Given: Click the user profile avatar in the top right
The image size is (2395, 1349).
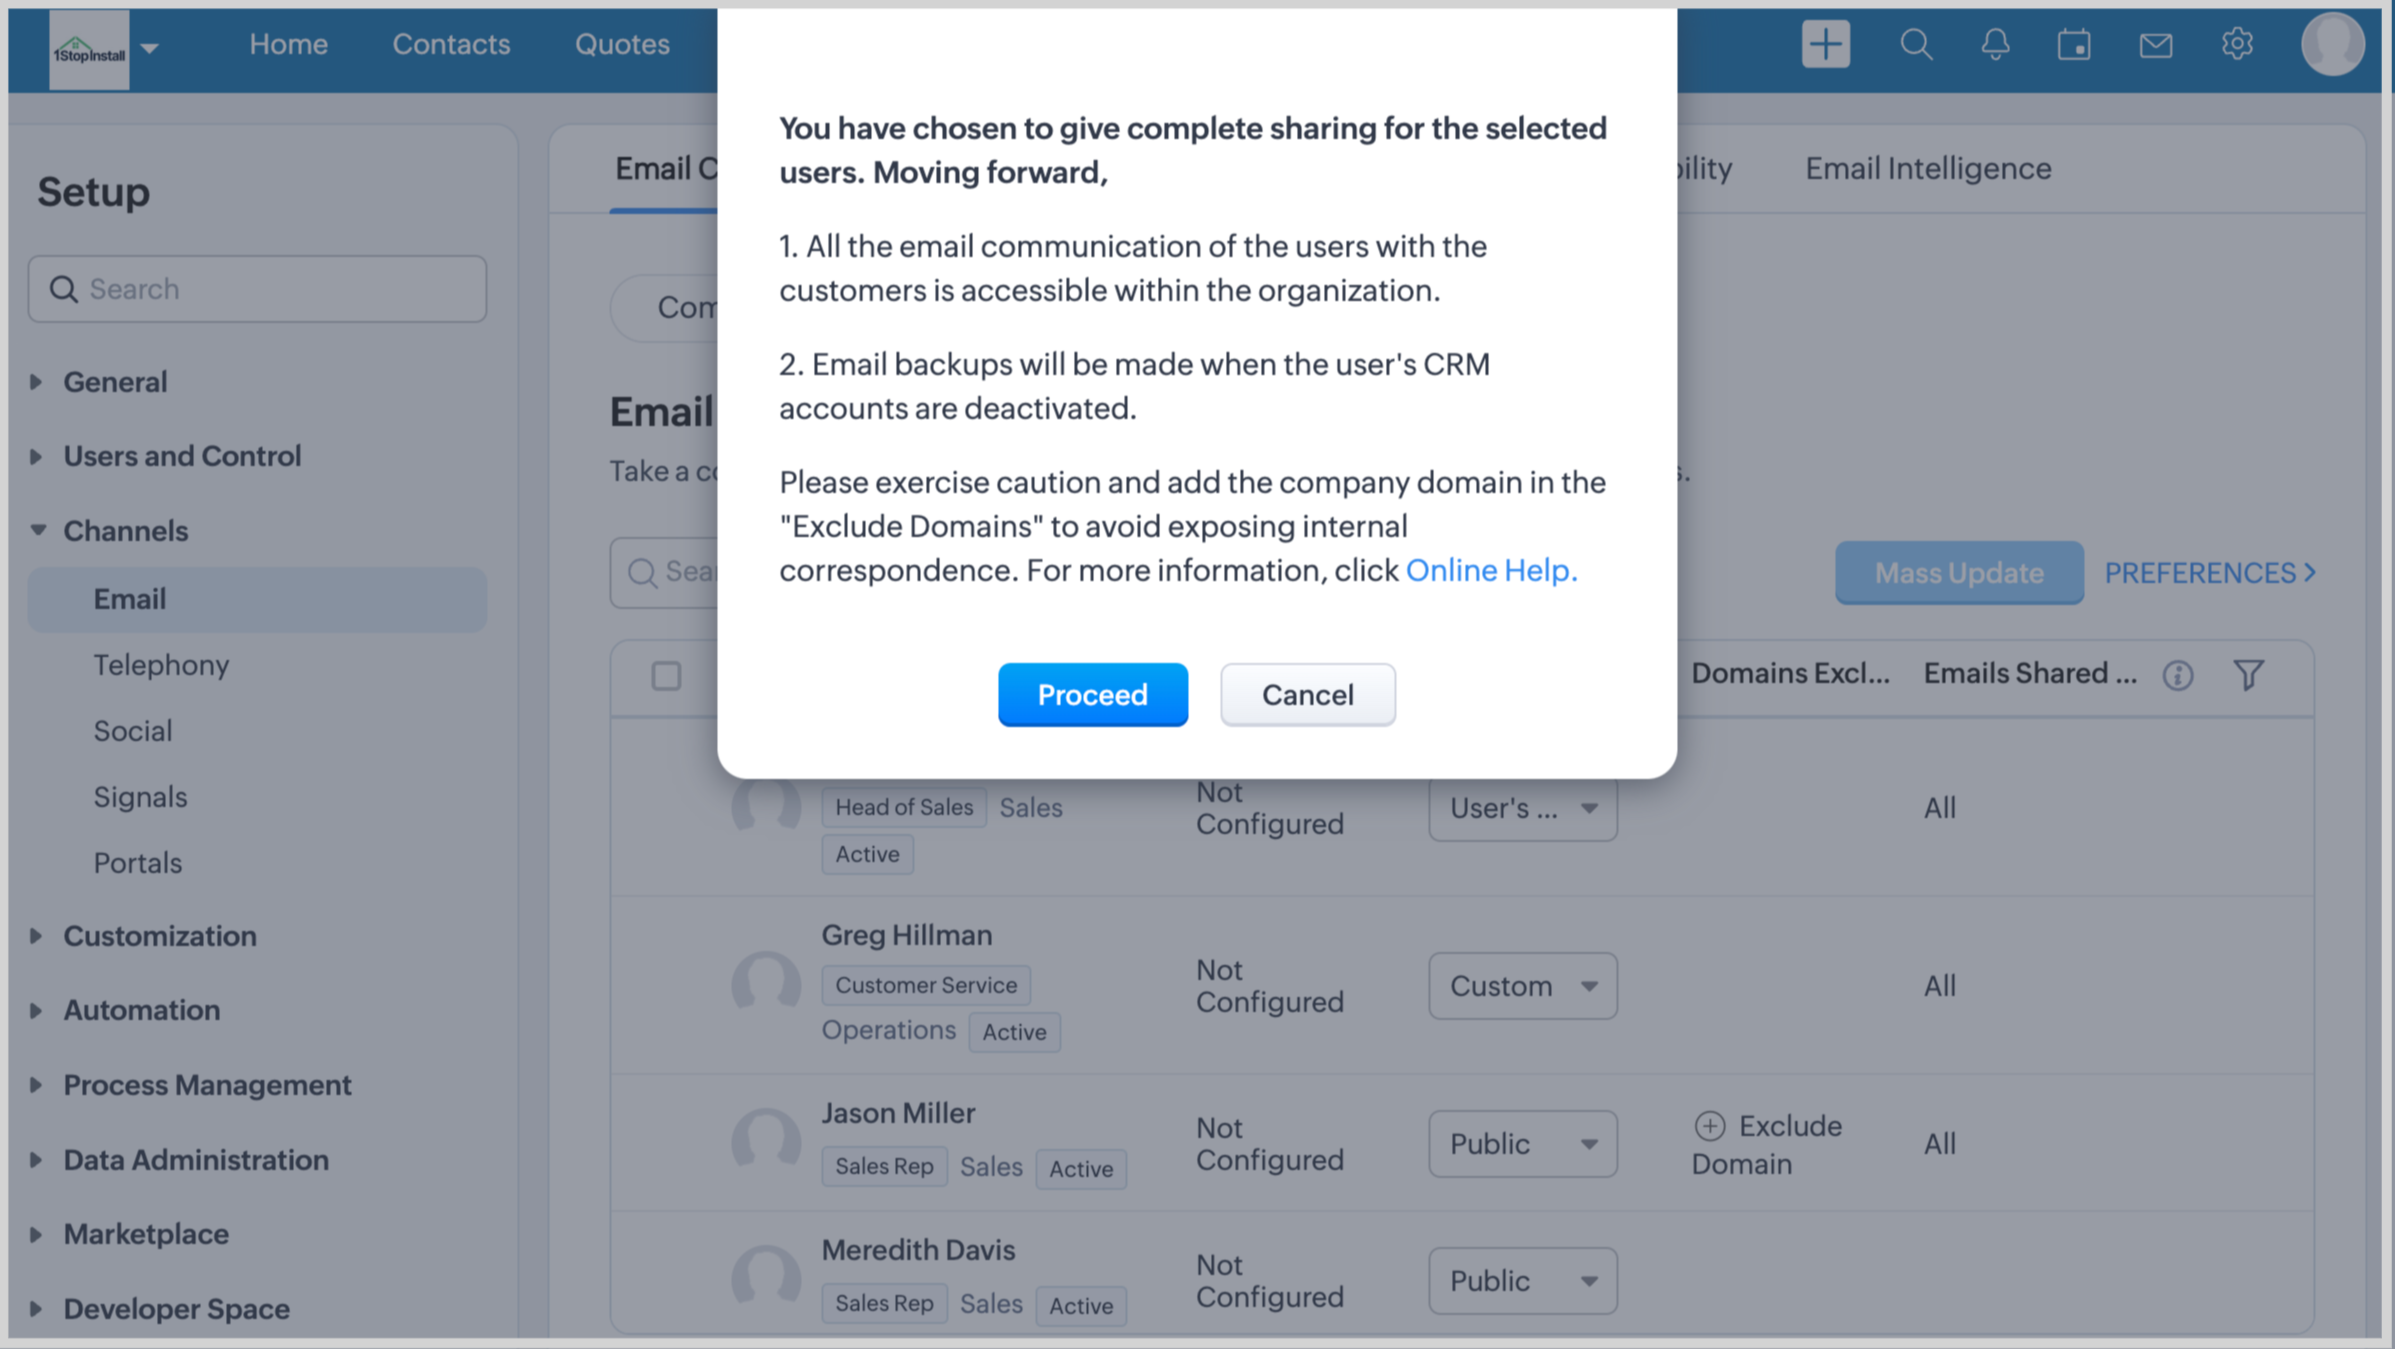Looking at the screenshot, I should (x=2331, y=45).
